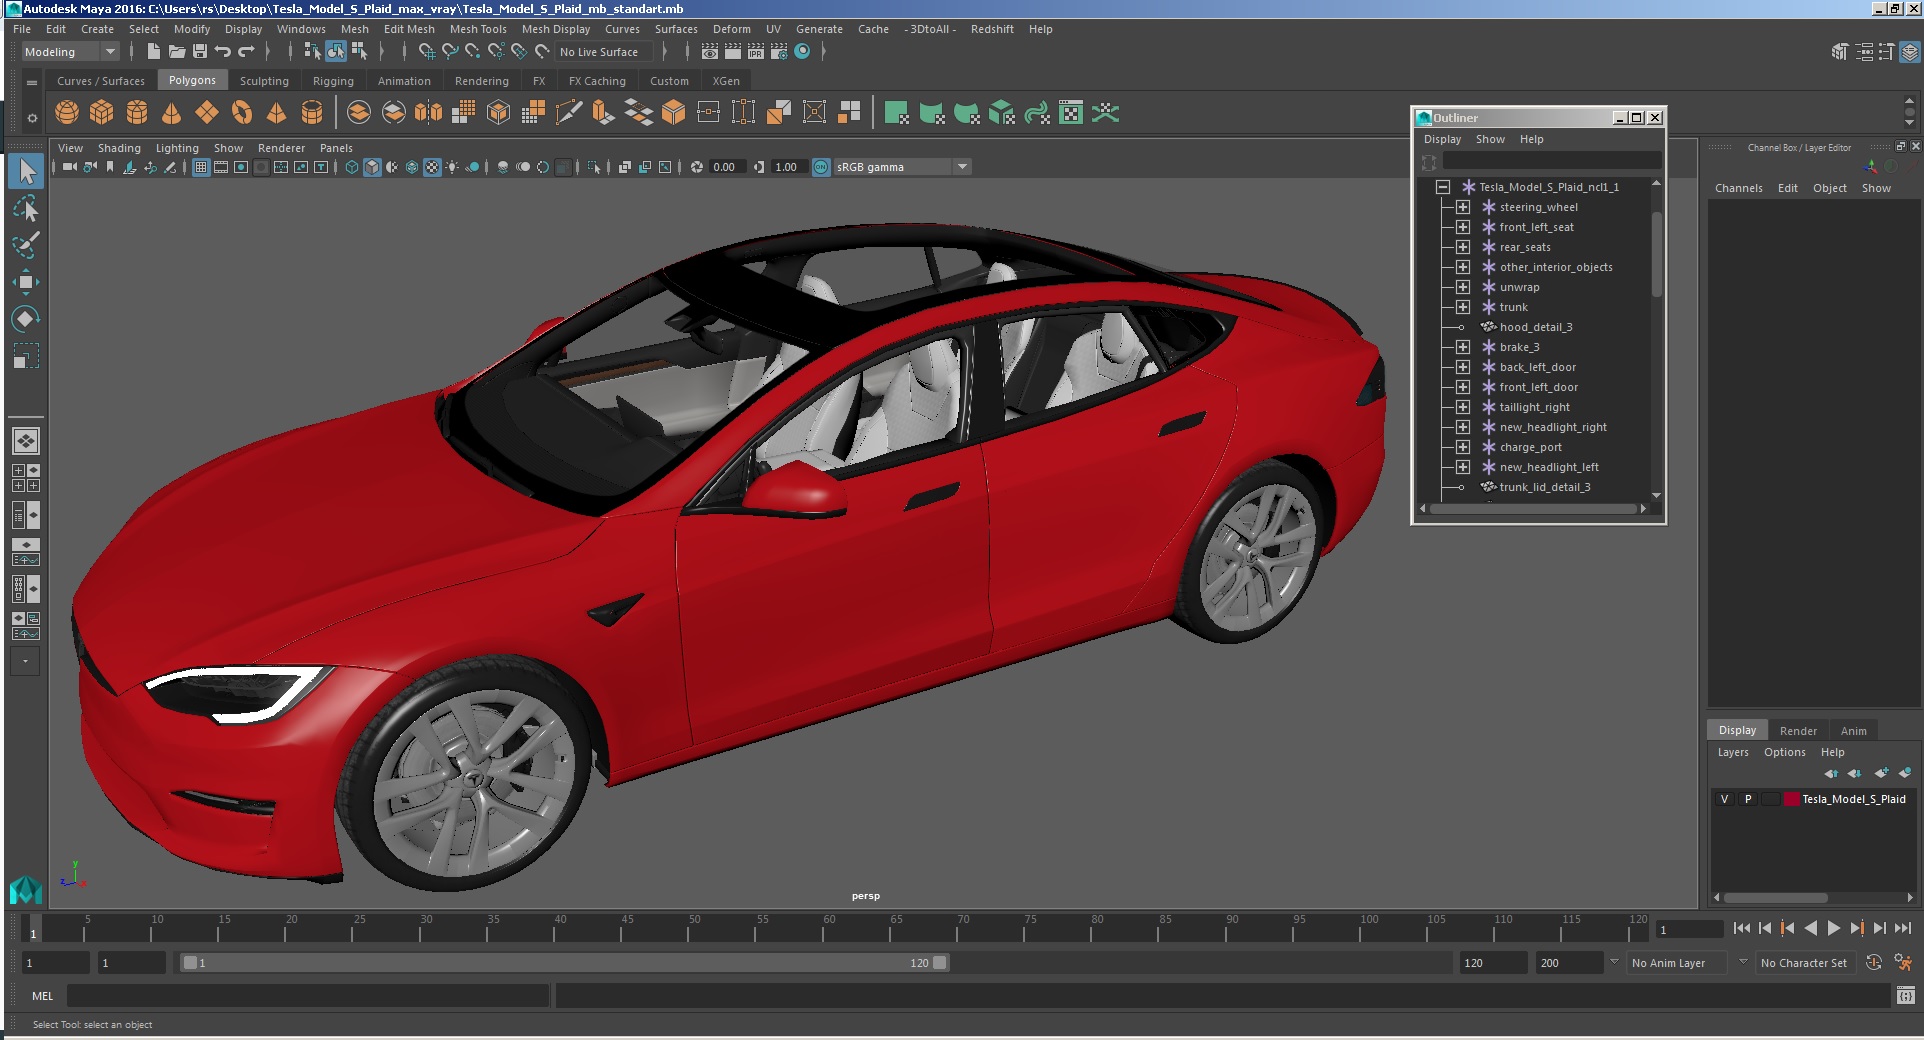The image size is (1924, 1040).
Task: Go to start of playback range
Action: [x=1742, y=928]
